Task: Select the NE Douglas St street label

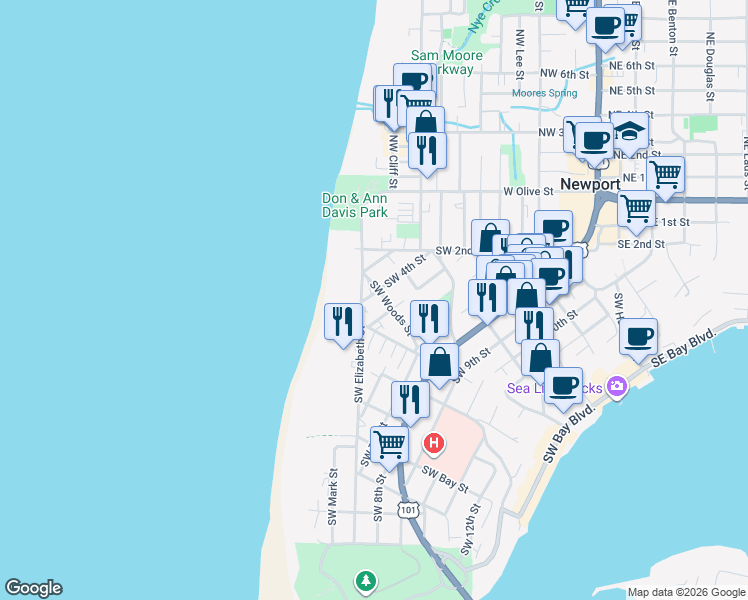Action: (x=710, y=66)
